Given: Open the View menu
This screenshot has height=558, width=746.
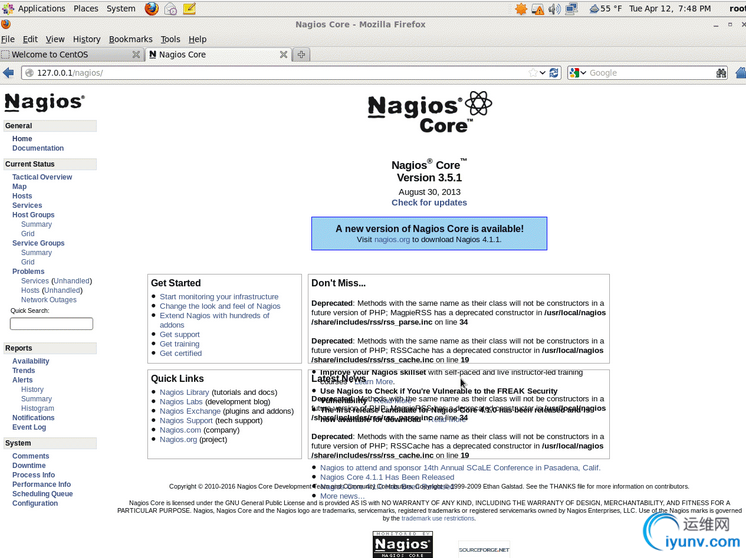Looking at the screenshot, I should [55, 39].
